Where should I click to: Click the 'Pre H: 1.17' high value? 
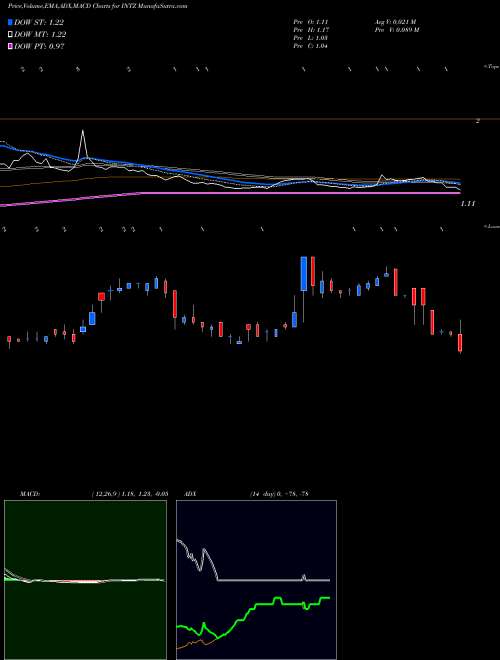coord(311,30)
